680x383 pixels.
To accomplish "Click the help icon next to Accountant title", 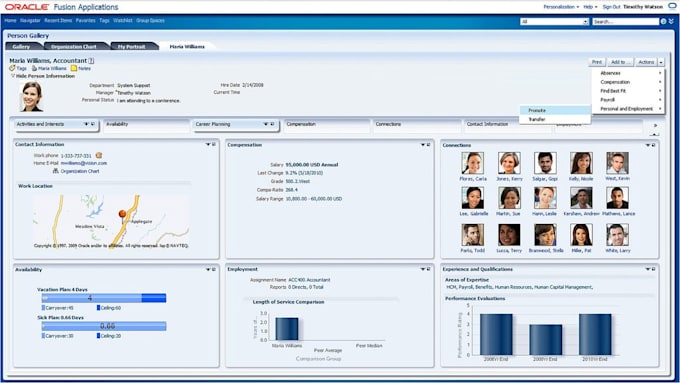I will pyautogui.click(x=91, y=61).
